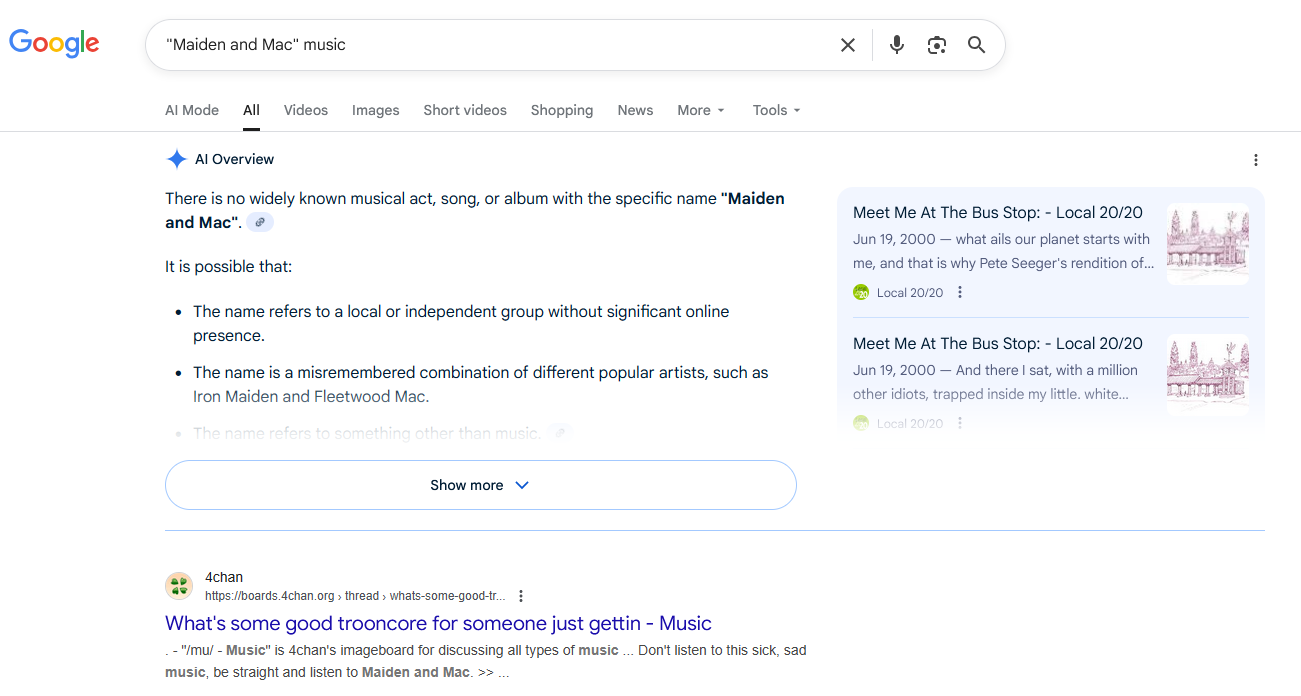
Task: Click "Iron Maiden and Fleetwood Mac" text
Action: tap(311, 397)
